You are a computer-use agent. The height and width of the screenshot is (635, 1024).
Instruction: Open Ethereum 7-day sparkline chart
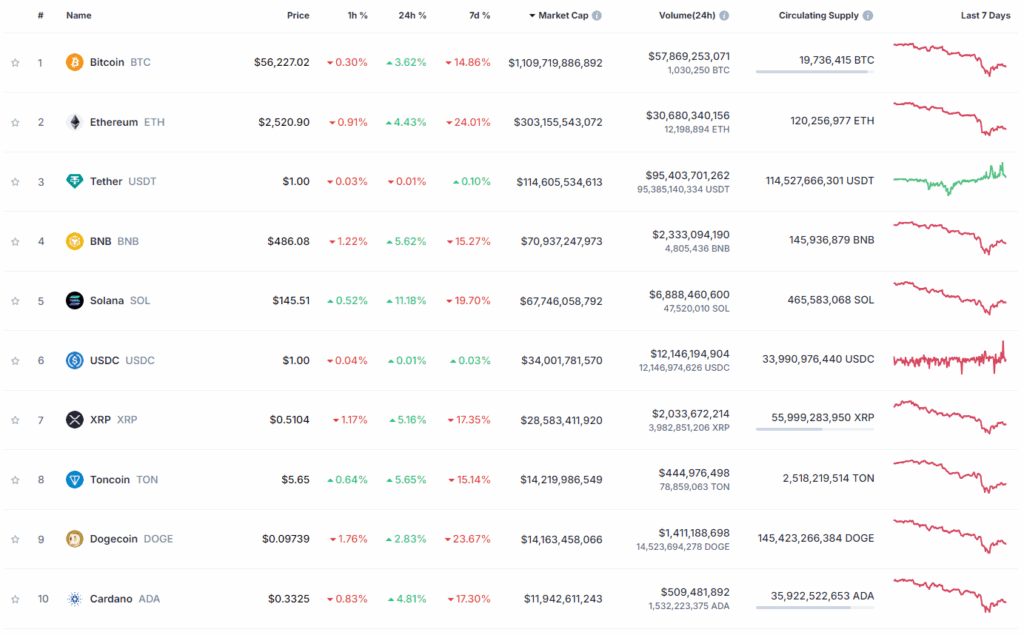tap(950, 119)
